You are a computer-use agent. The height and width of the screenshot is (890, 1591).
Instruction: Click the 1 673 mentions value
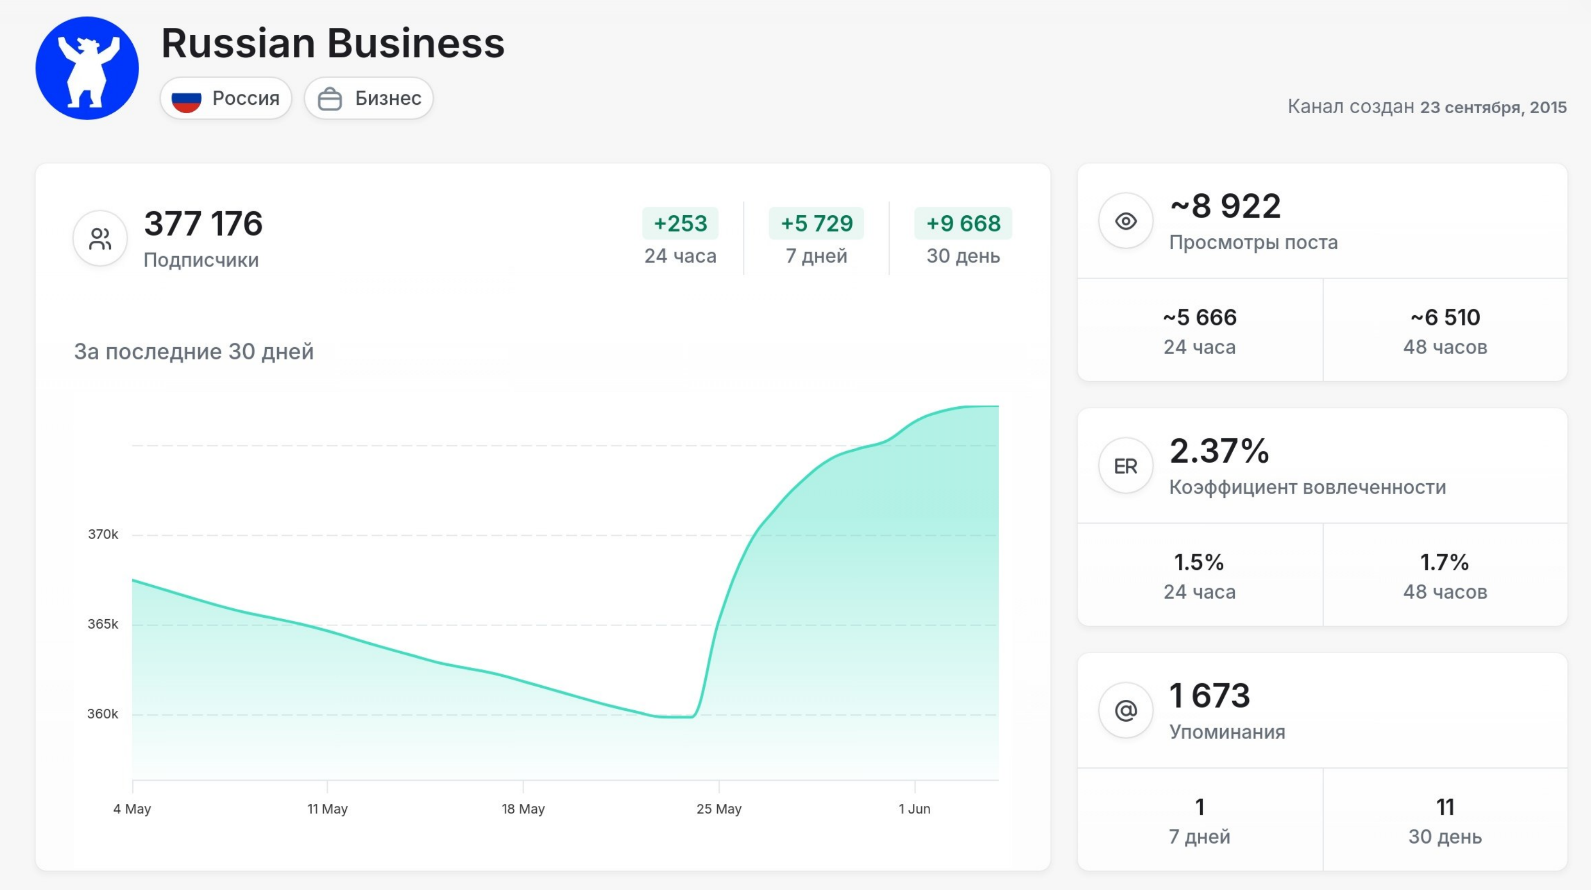tap(1210, 696)
